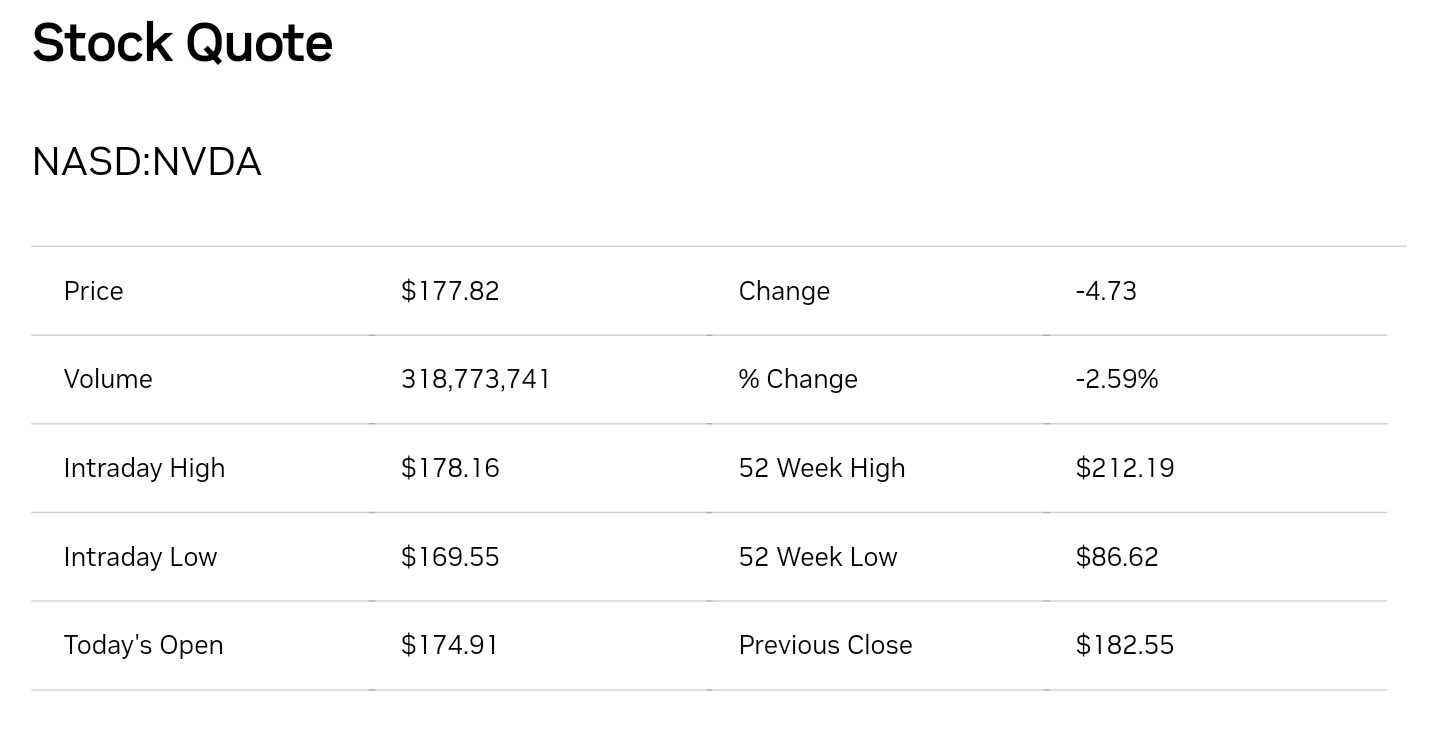Click the Stock Quote heading

[182, 44]
